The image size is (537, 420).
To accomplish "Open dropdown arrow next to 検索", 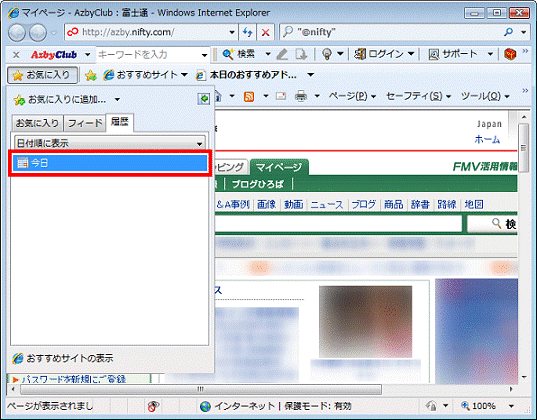I will 268,54.
